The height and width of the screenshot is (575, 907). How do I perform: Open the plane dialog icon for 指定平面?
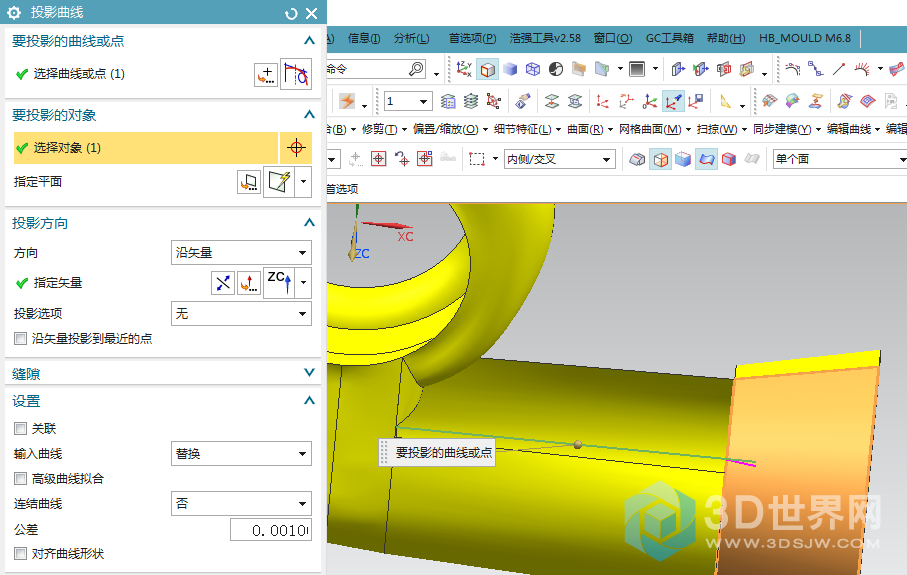[x=249, y=182]
